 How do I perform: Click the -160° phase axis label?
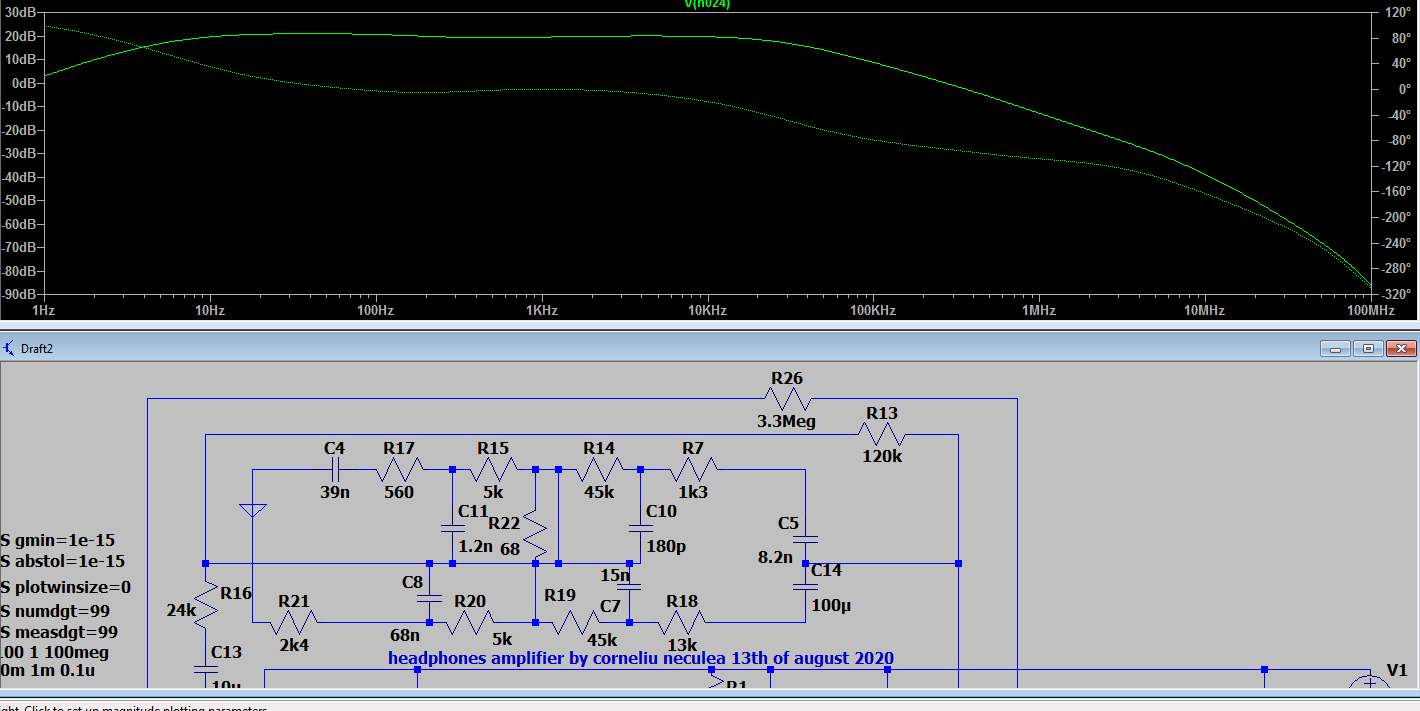coord(1396,192)
